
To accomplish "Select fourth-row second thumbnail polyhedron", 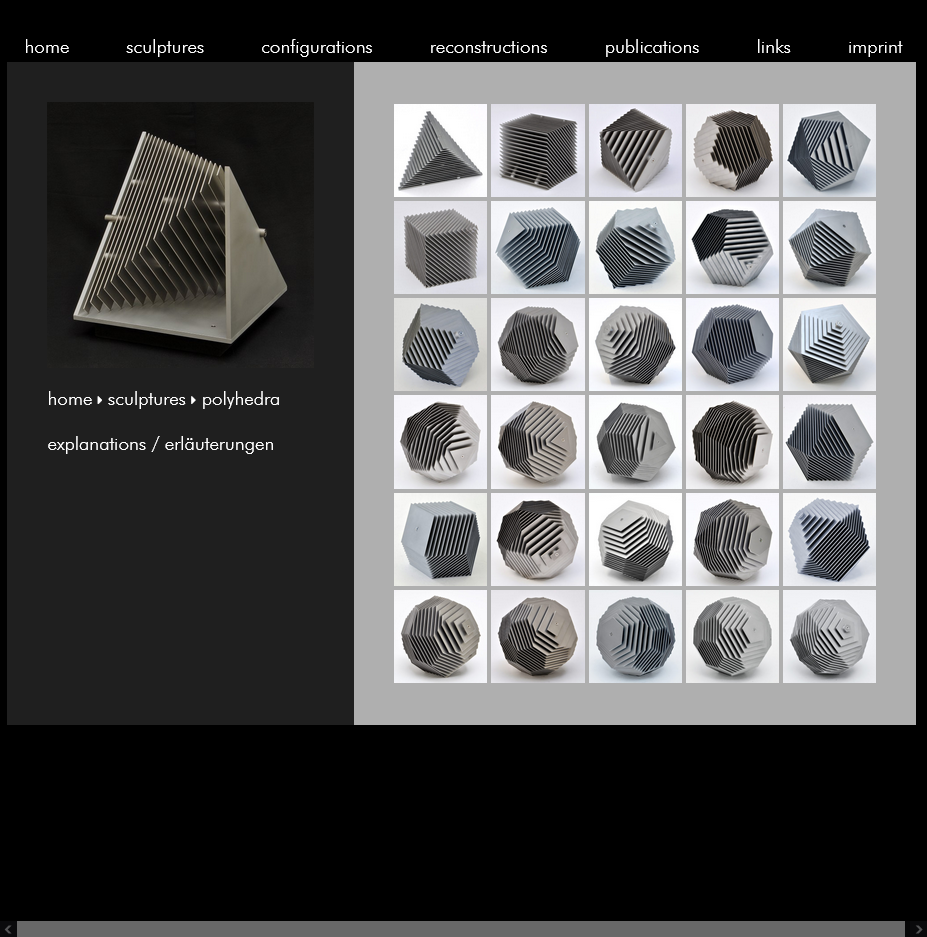I will tap(538, 442).
